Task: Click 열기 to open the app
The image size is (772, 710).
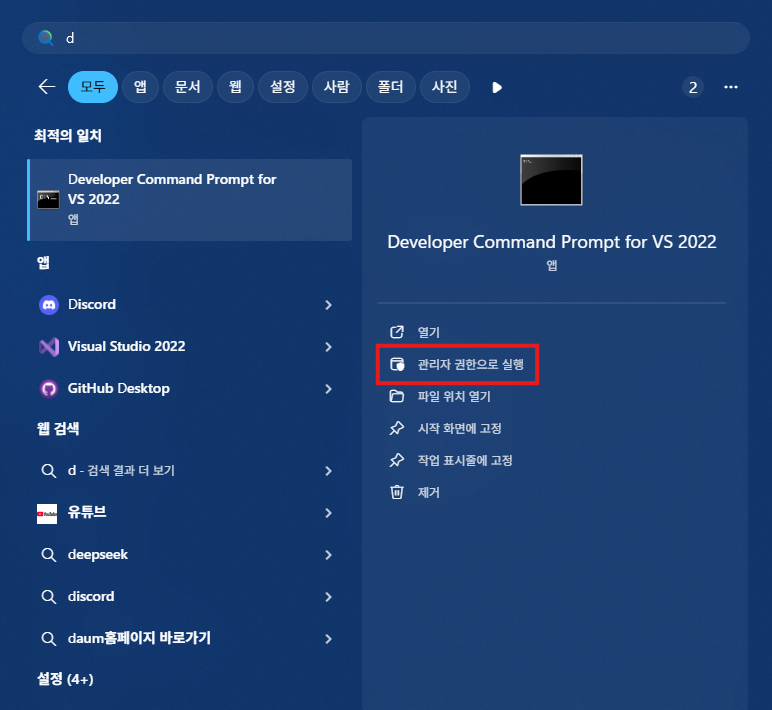Action: click(x=428, y=332)
